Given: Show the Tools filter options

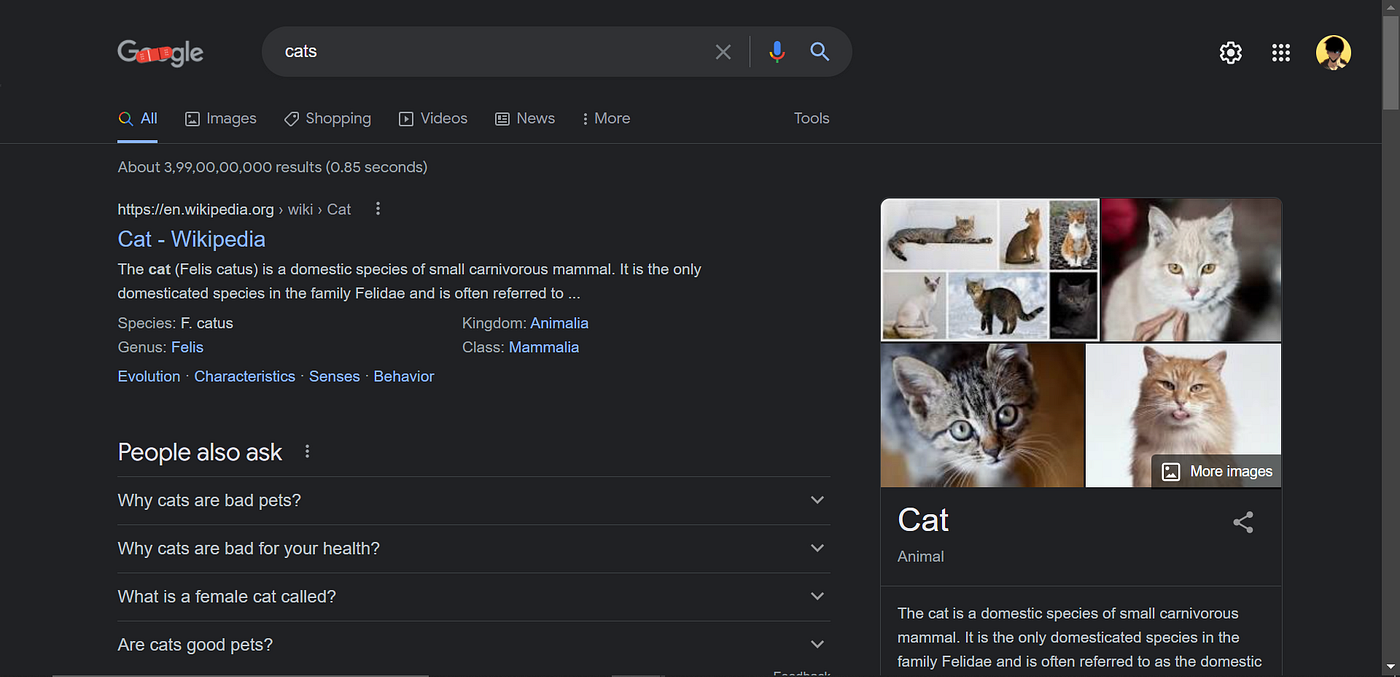Looking at the screenshot, I should [x=811, y=118].
